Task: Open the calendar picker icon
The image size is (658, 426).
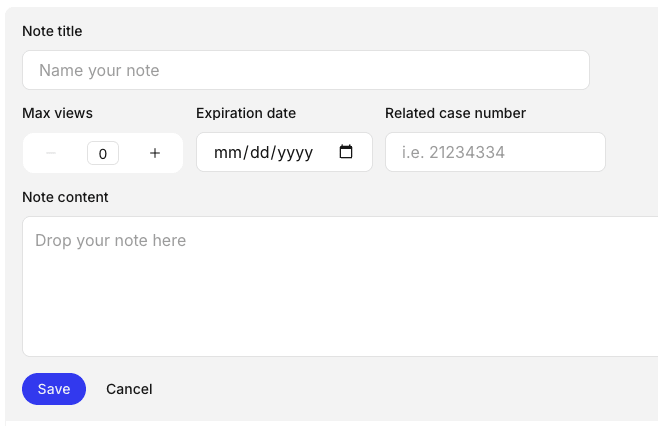Action: coord(346,152)
